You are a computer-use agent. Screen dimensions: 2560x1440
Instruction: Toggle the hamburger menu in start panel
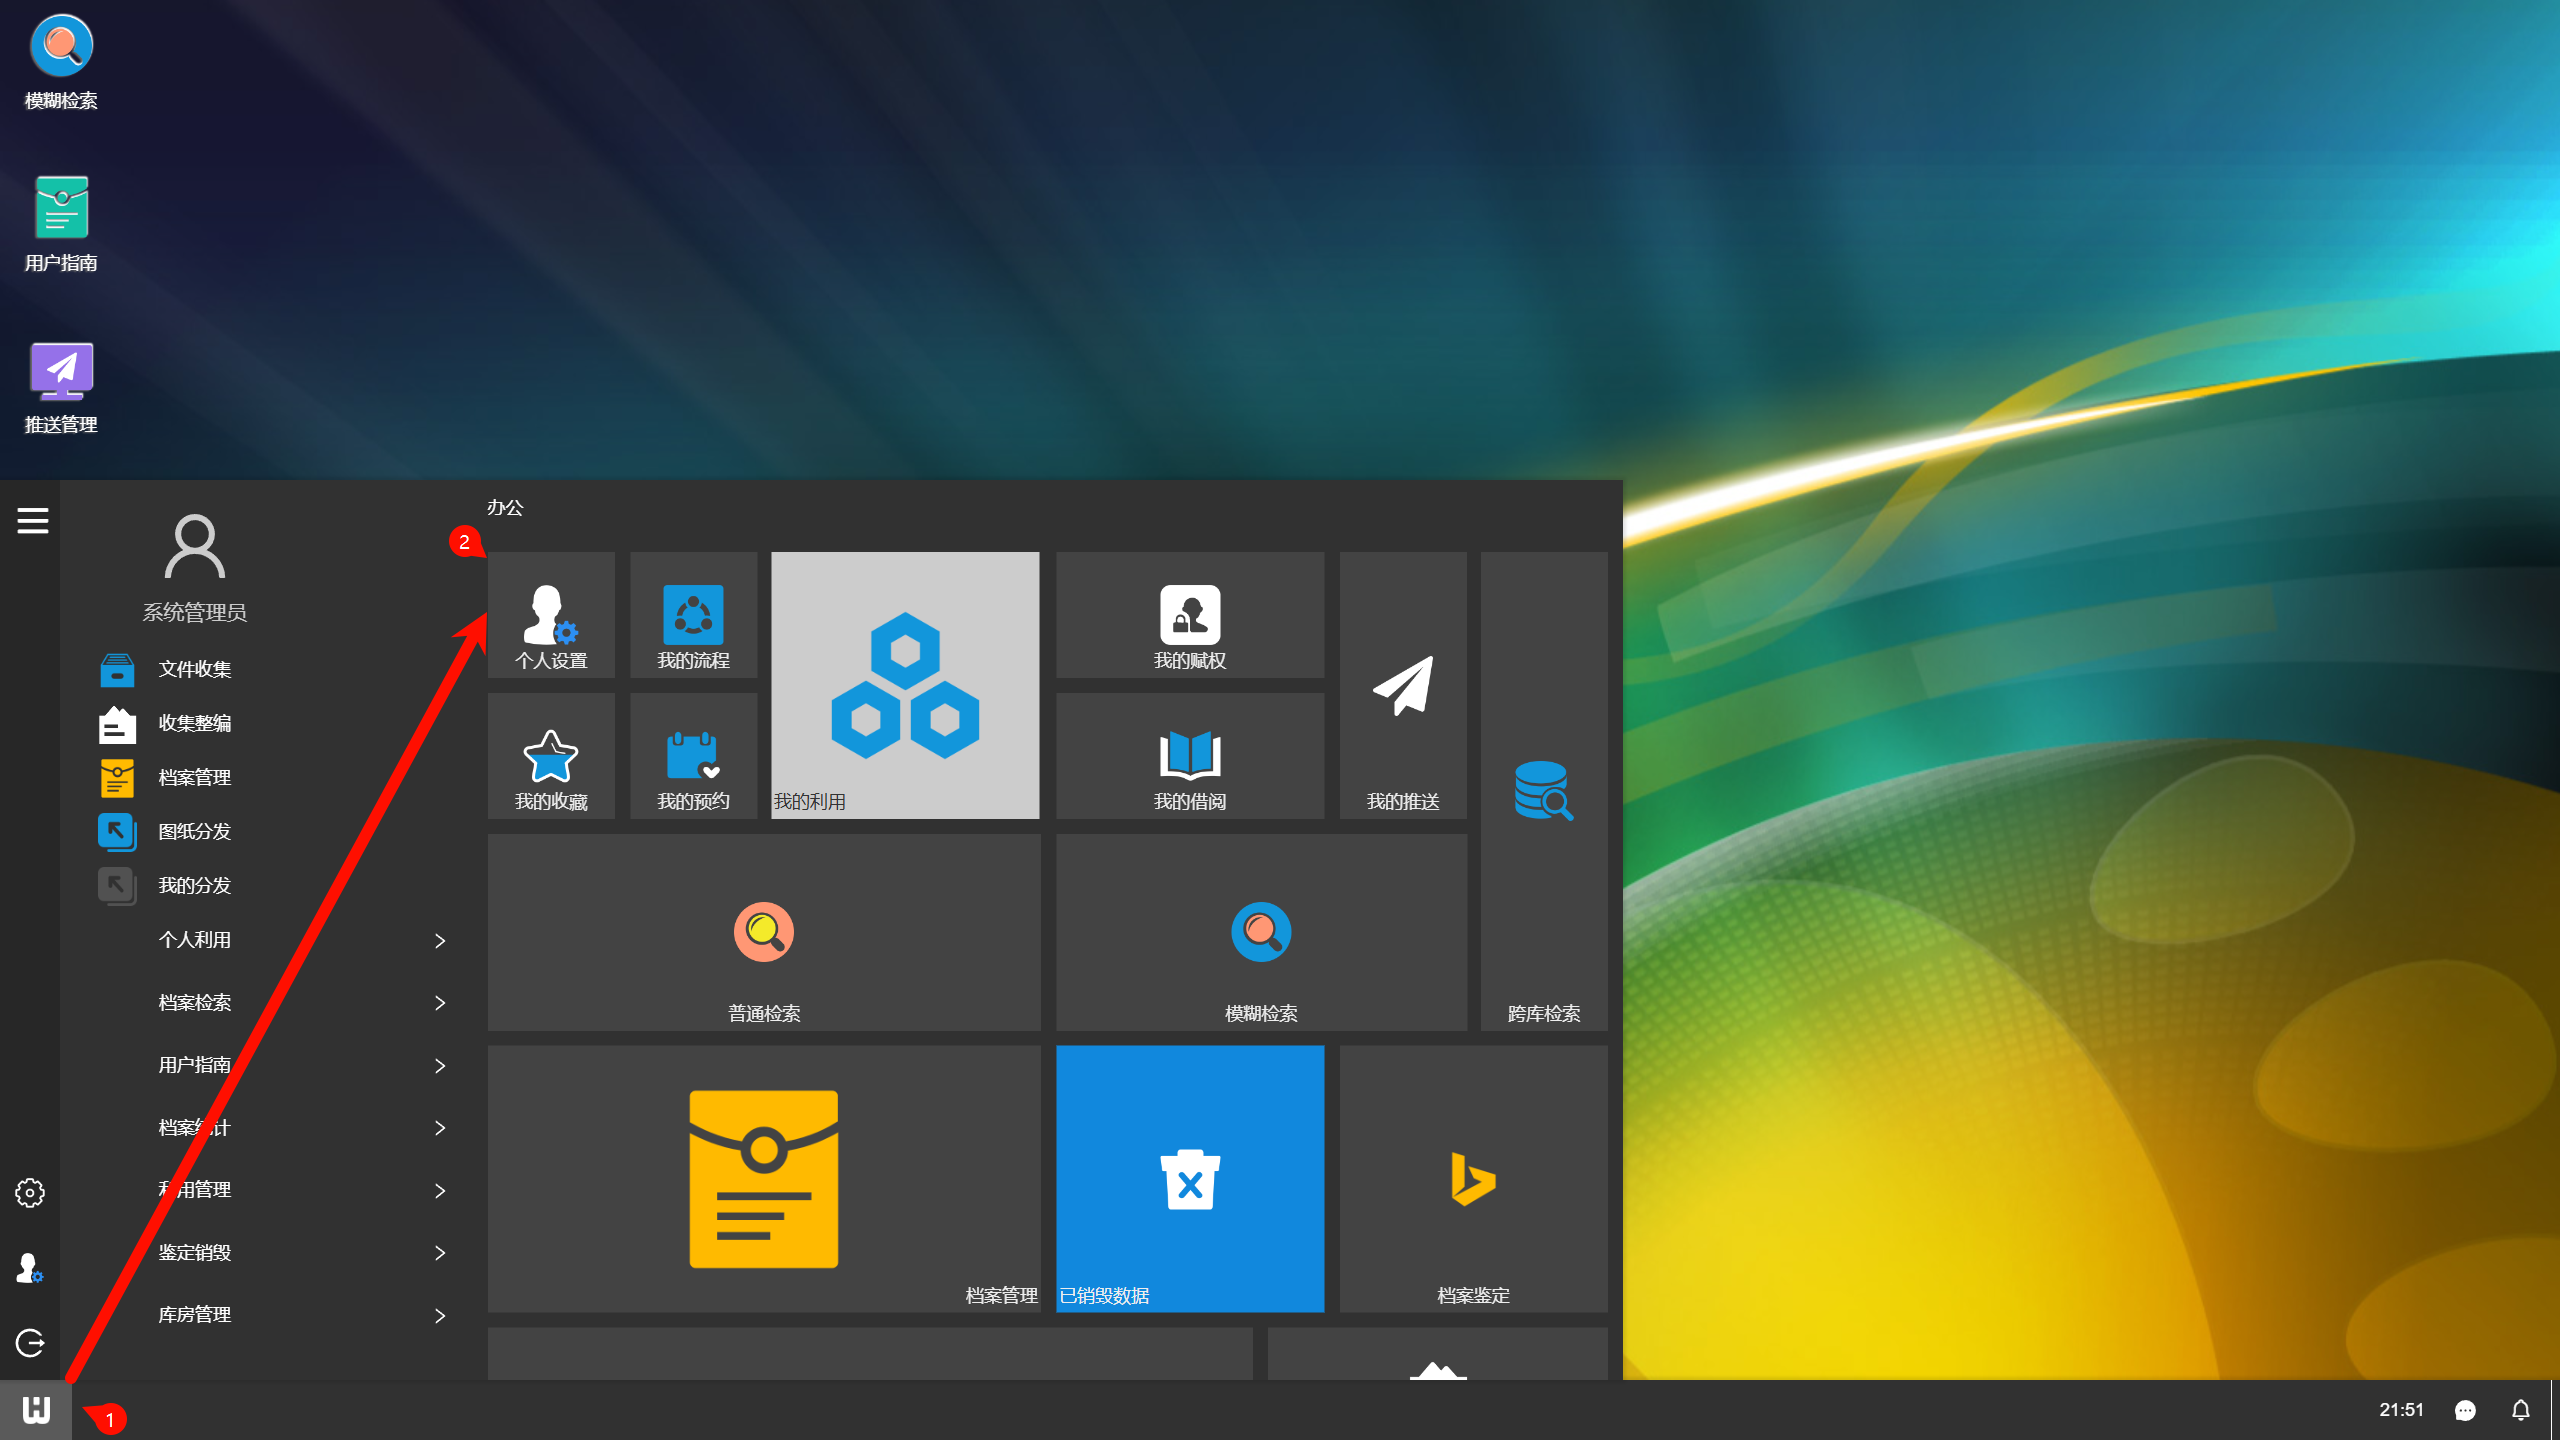[x=32, y=521]
